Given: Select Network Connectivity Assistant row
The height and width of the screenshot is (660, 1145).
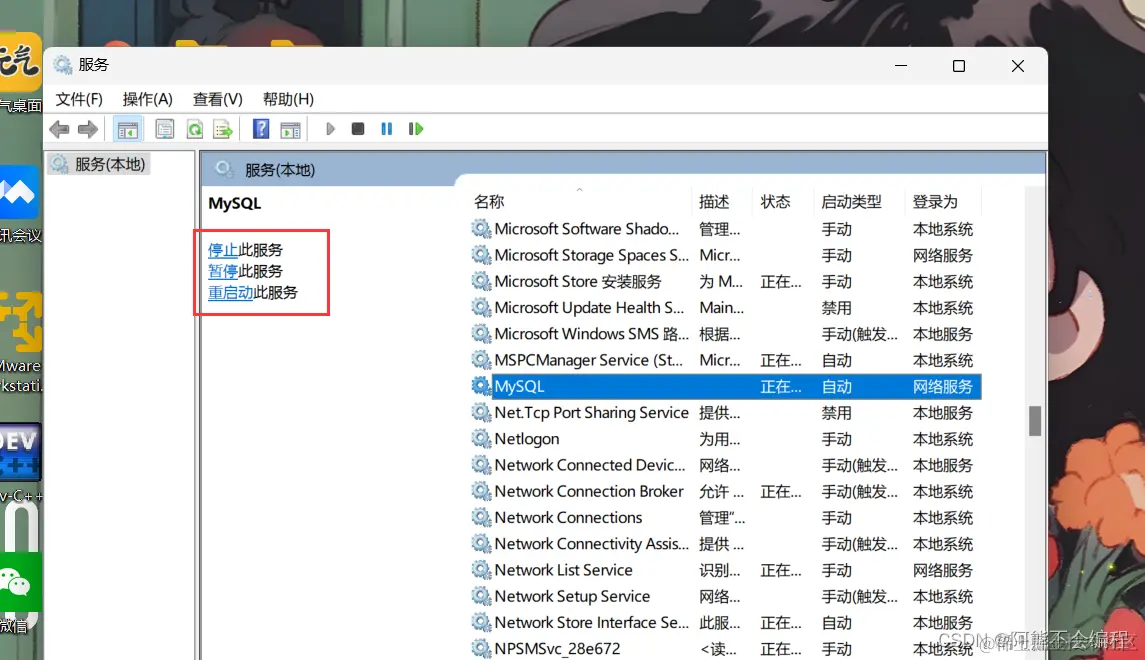Looking at the screenshot, I should tap(725, 544).
